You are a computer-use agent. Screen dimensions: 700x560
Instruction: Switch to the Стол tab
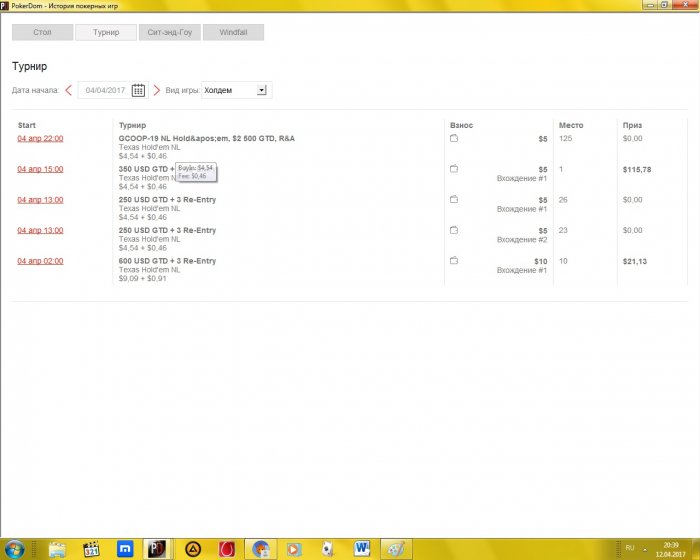pyautogui.click(x=42, y=33)
